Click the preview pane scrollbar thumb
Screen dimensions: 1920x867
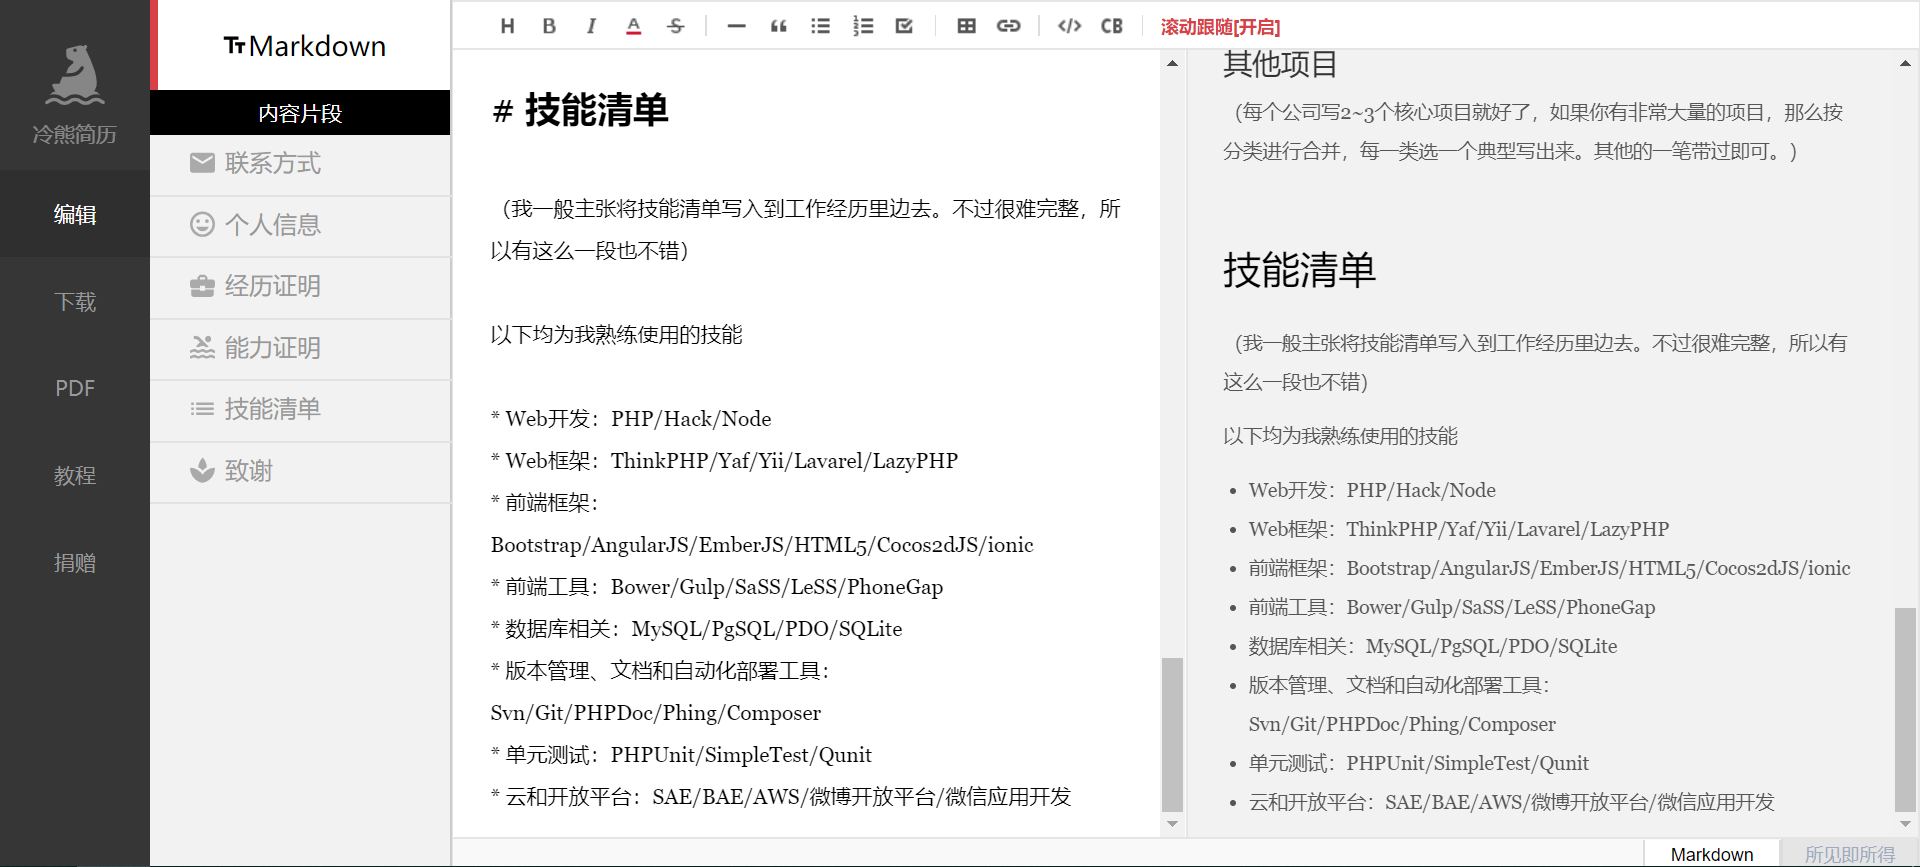point(1905,709)
